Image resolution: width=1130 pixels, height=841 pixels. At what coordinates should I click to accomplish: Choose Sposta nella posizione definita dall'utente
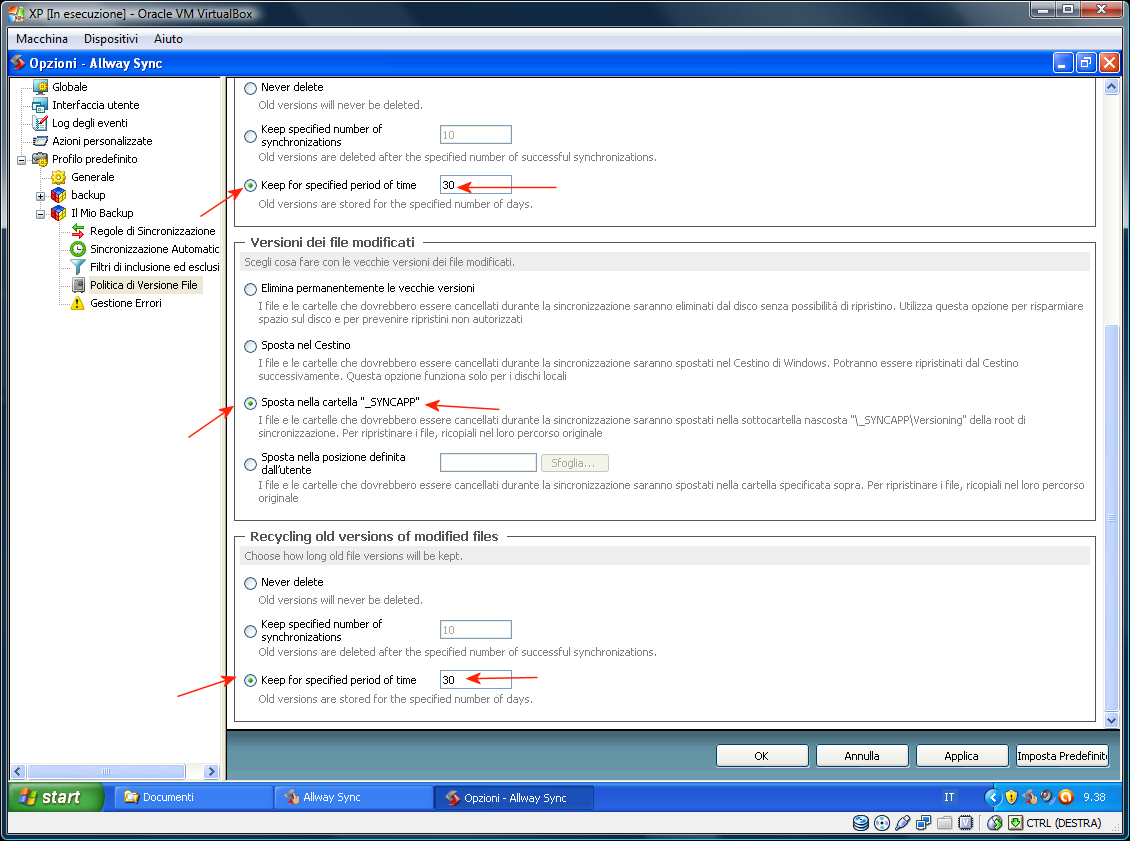coord(250,465)
